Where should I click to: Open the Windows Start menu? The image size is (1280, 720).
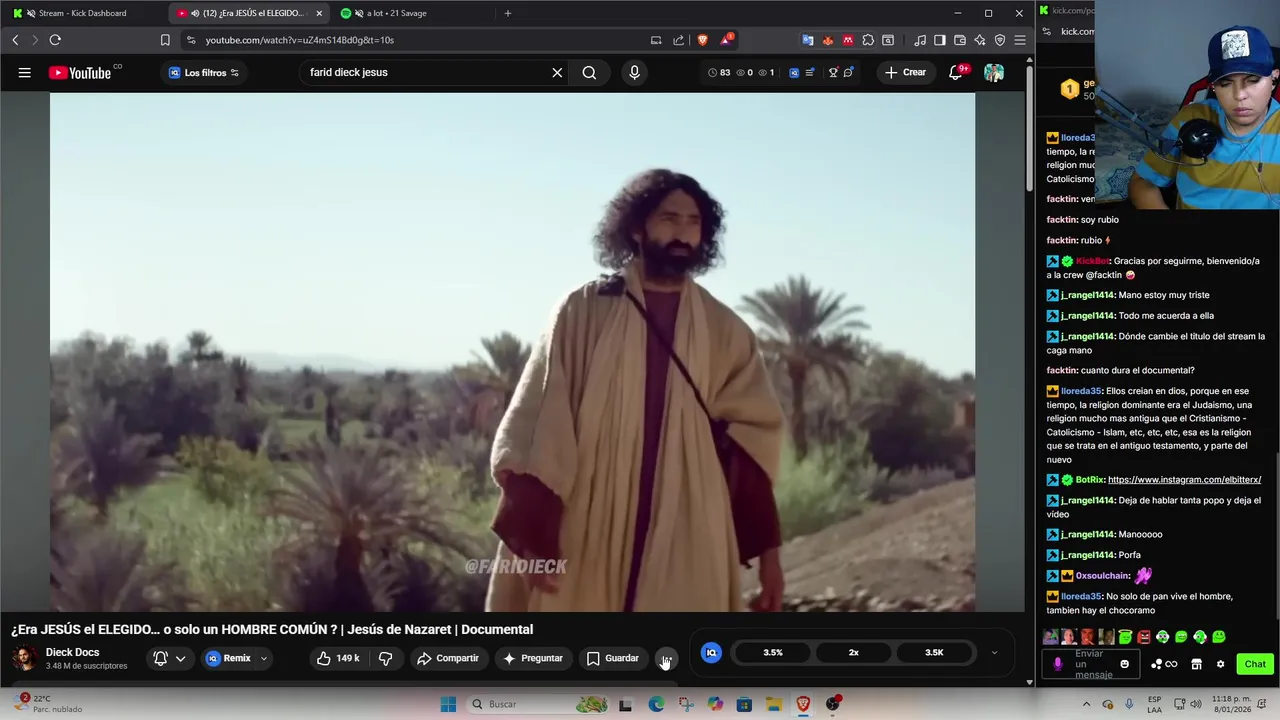[448, 704]
